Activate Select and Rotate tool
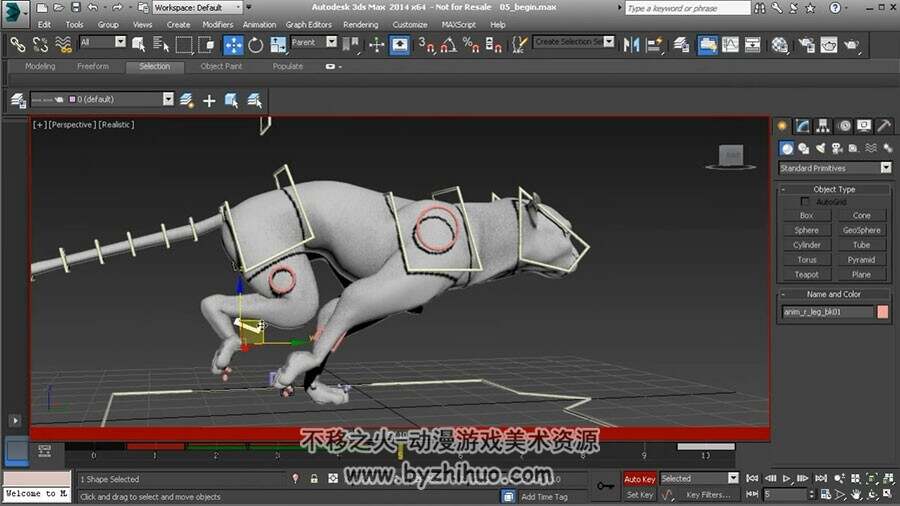900x506 pixels. pyautogui.click(x=255, y=44)
